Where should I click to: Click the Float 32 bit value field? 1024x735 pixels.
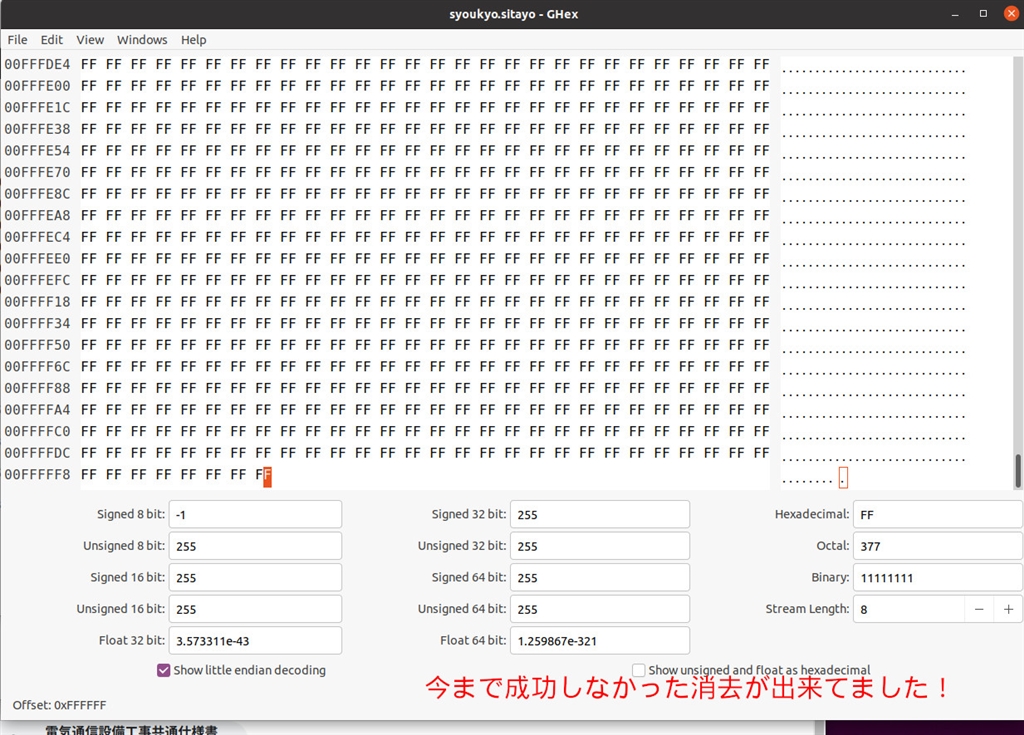255,640
